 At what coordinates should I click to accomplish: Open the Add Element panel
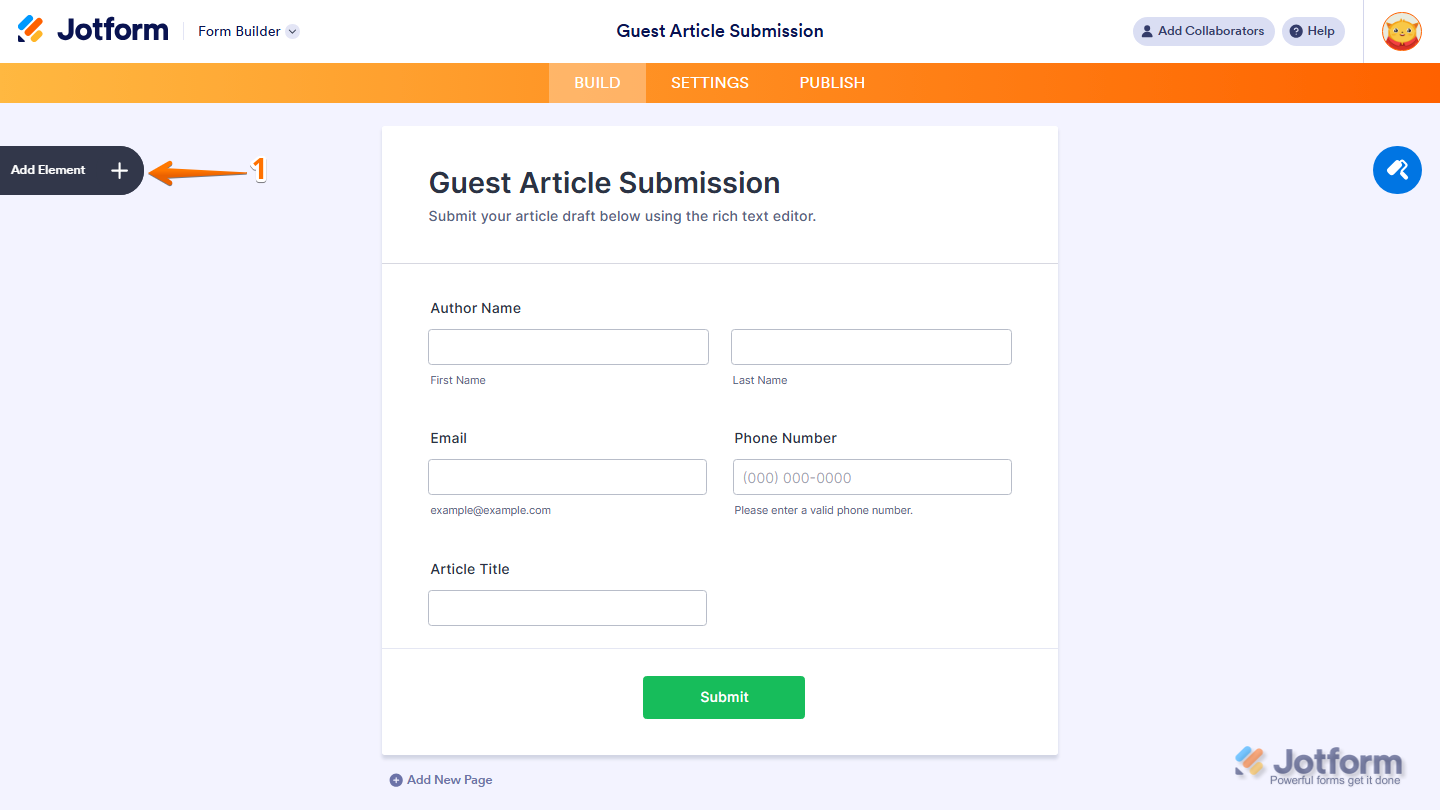[47, 170]
